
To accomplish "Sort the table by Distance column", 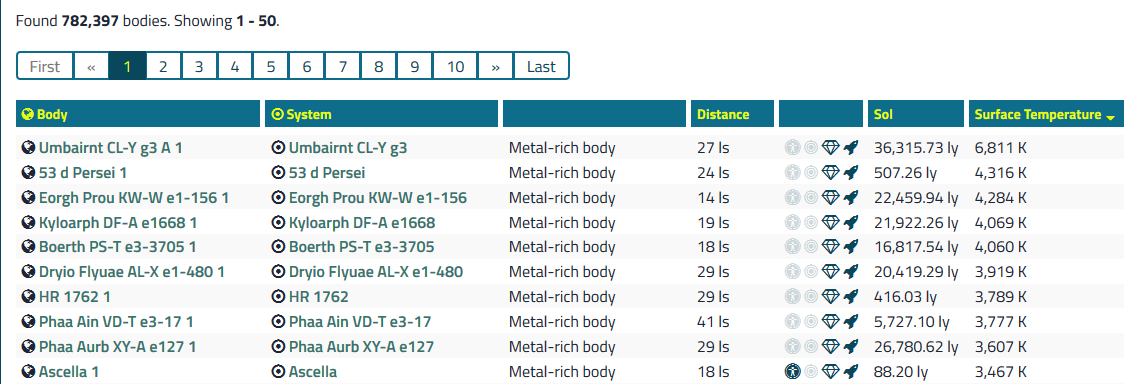I will click(x=723, y=114).
